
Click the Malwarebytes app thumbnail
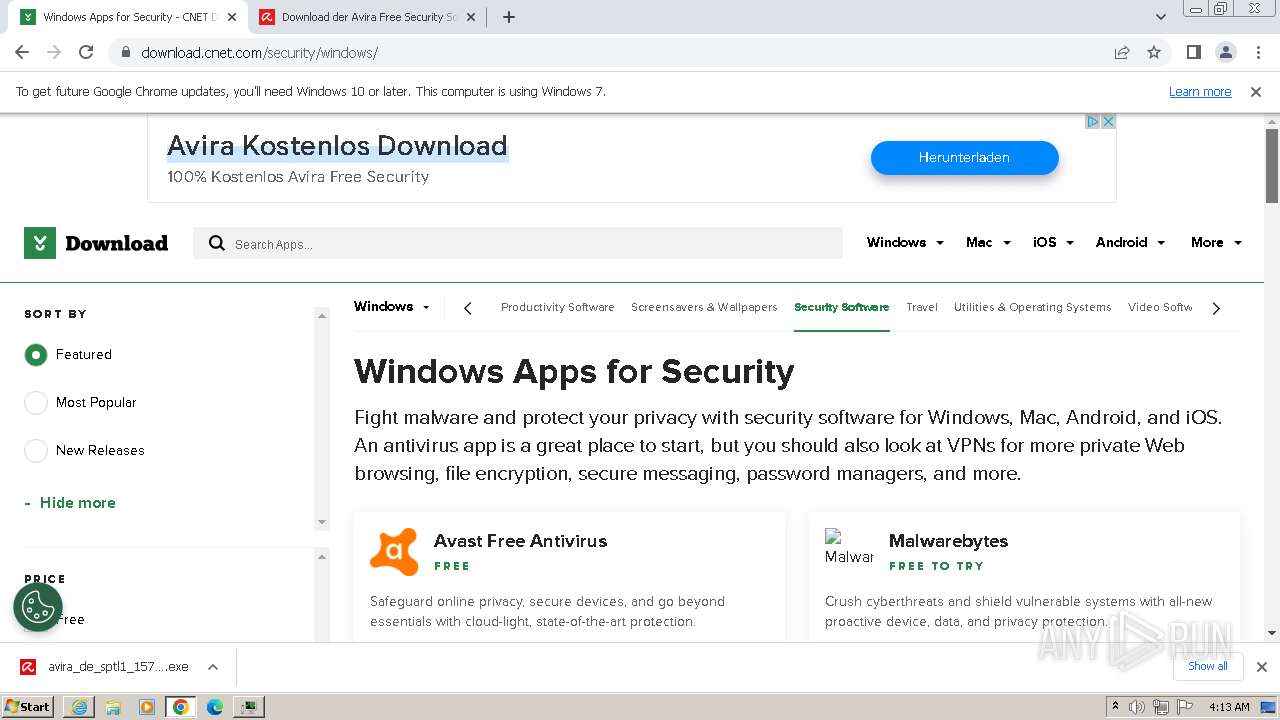pos(849,548)
